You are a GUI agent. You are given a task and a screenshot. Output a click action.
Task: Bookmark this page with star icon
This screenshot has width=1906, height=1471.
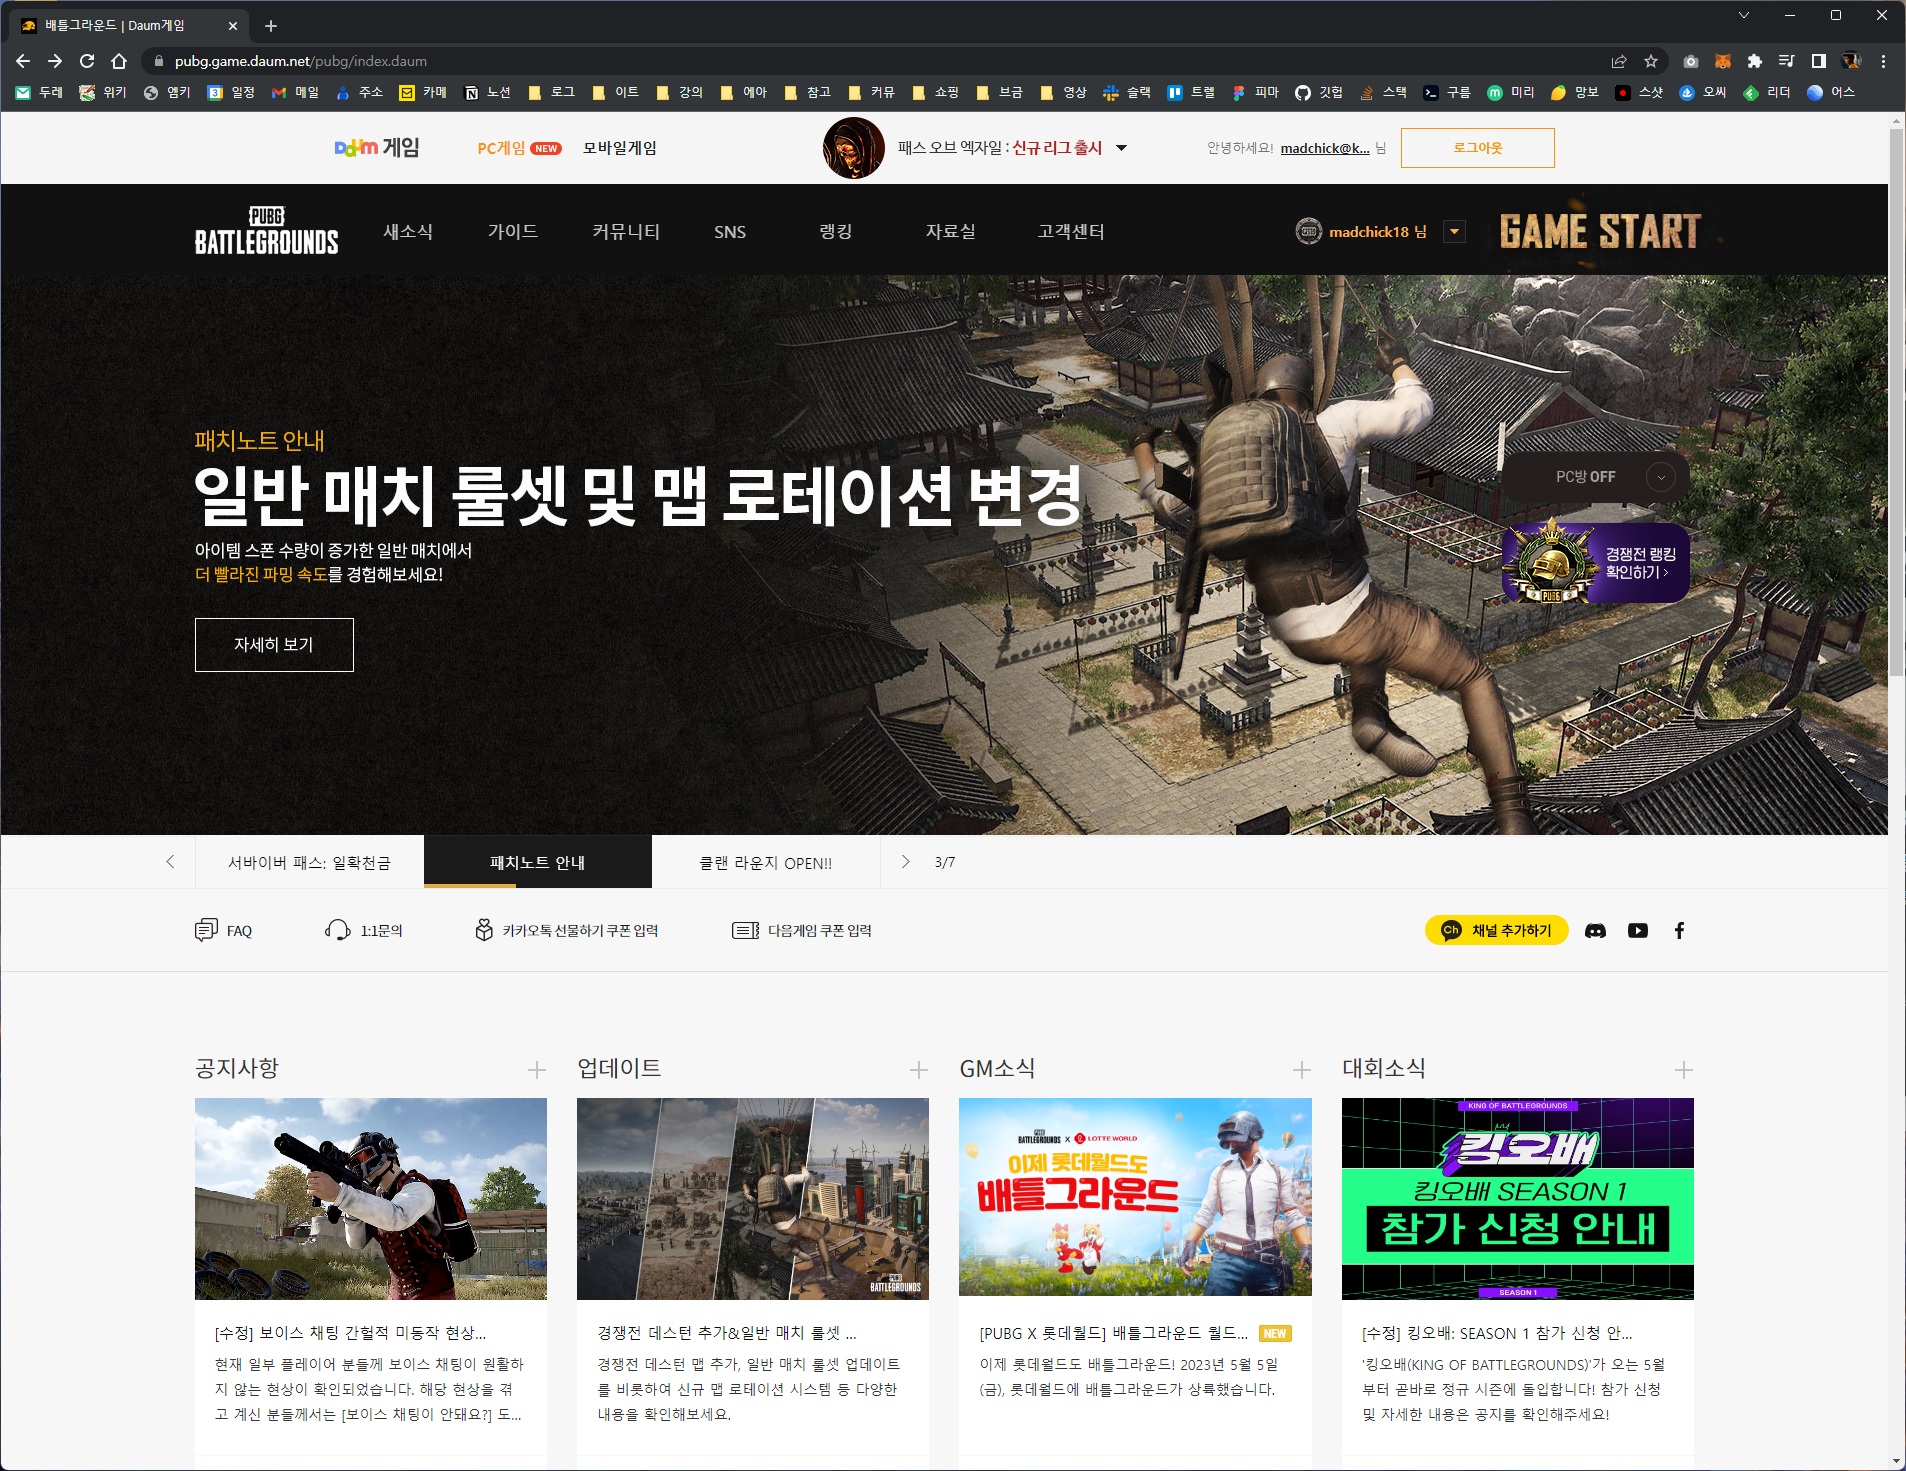tap(1651, 61)
